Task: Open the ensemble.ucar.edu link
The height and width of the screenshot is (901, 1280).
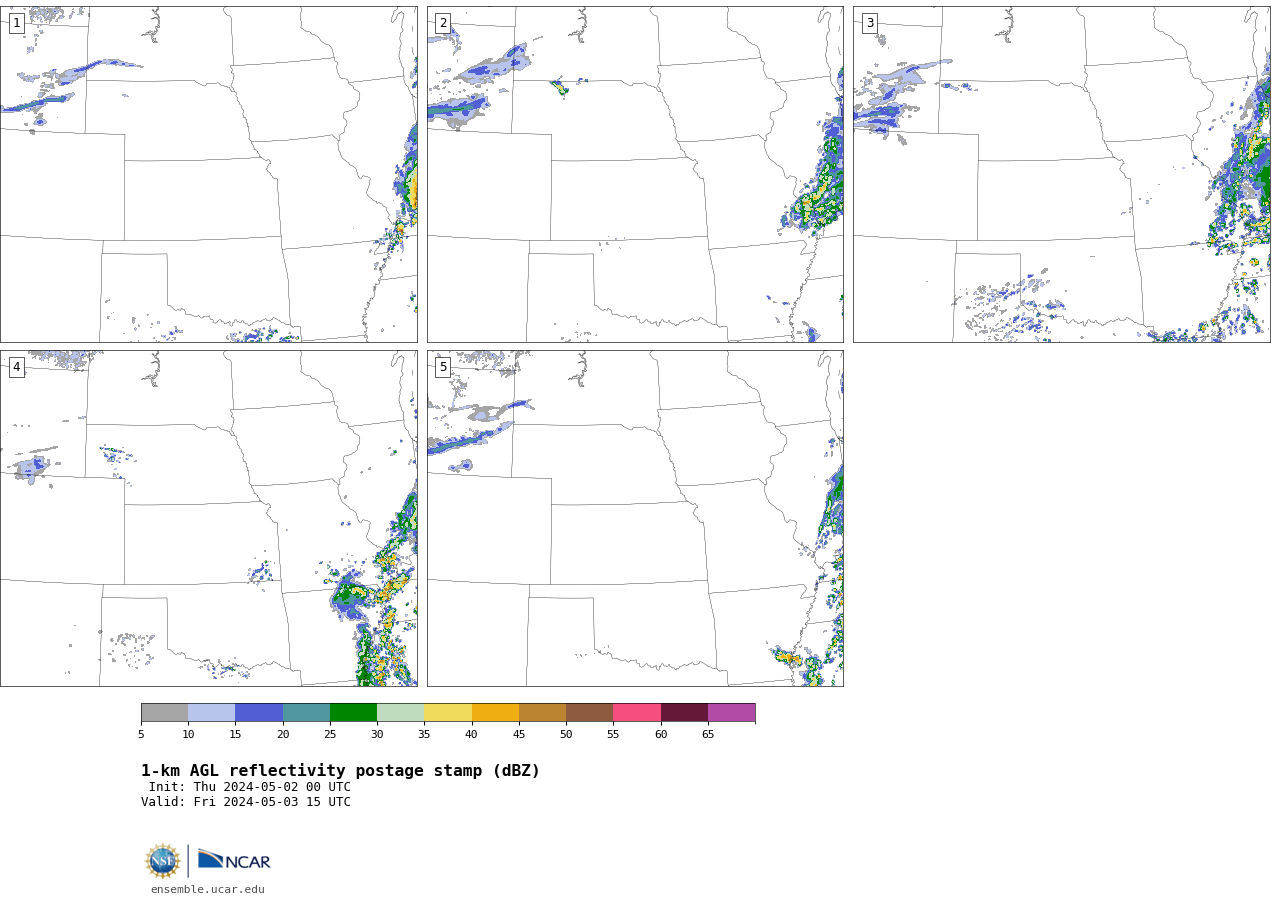Action: (208, 890)
